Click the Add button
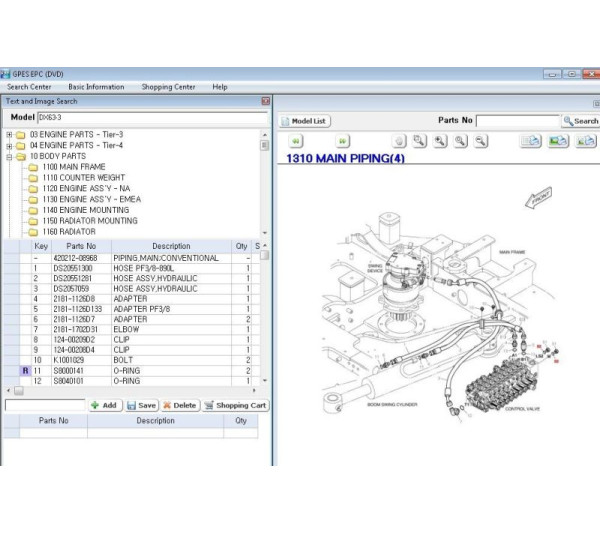Screen dimensions: 600x533 [x=104, y=405]
